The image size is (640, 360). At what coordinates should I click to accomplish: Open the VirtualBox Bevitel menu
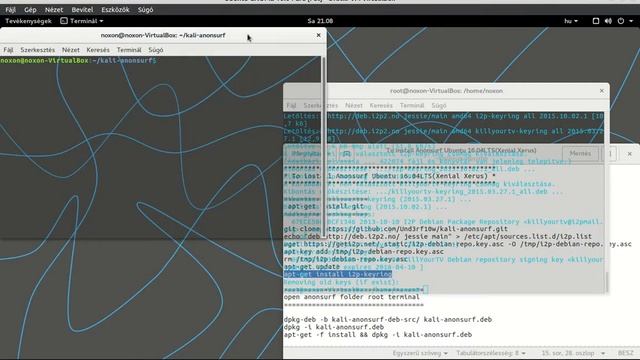click(x=82, y=9)
